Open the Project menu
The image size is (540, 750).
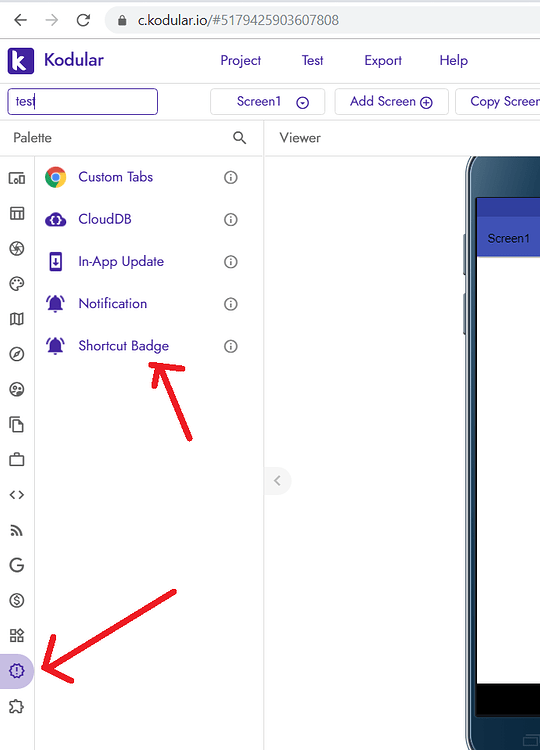241,60
